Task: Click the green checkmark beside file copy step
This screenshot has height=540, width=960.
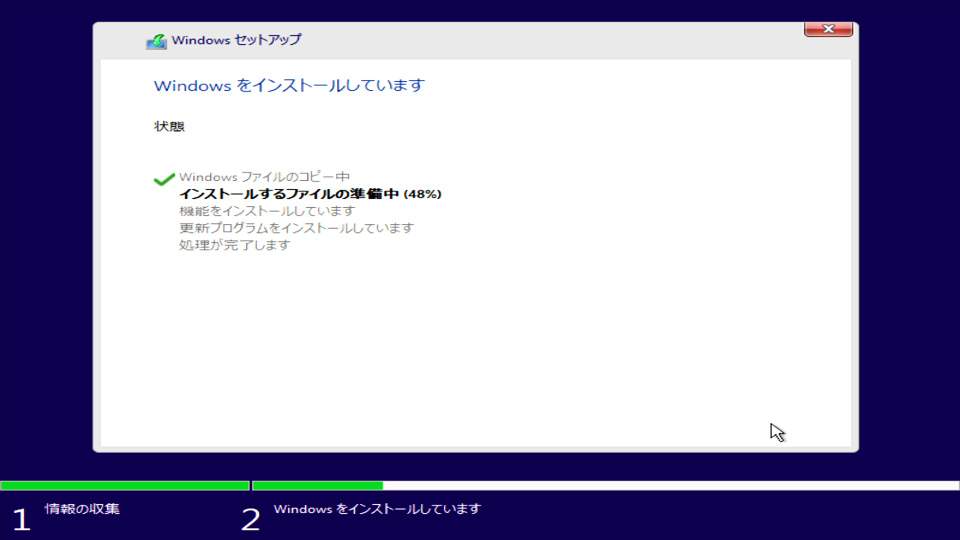Action: click(164, 179)
